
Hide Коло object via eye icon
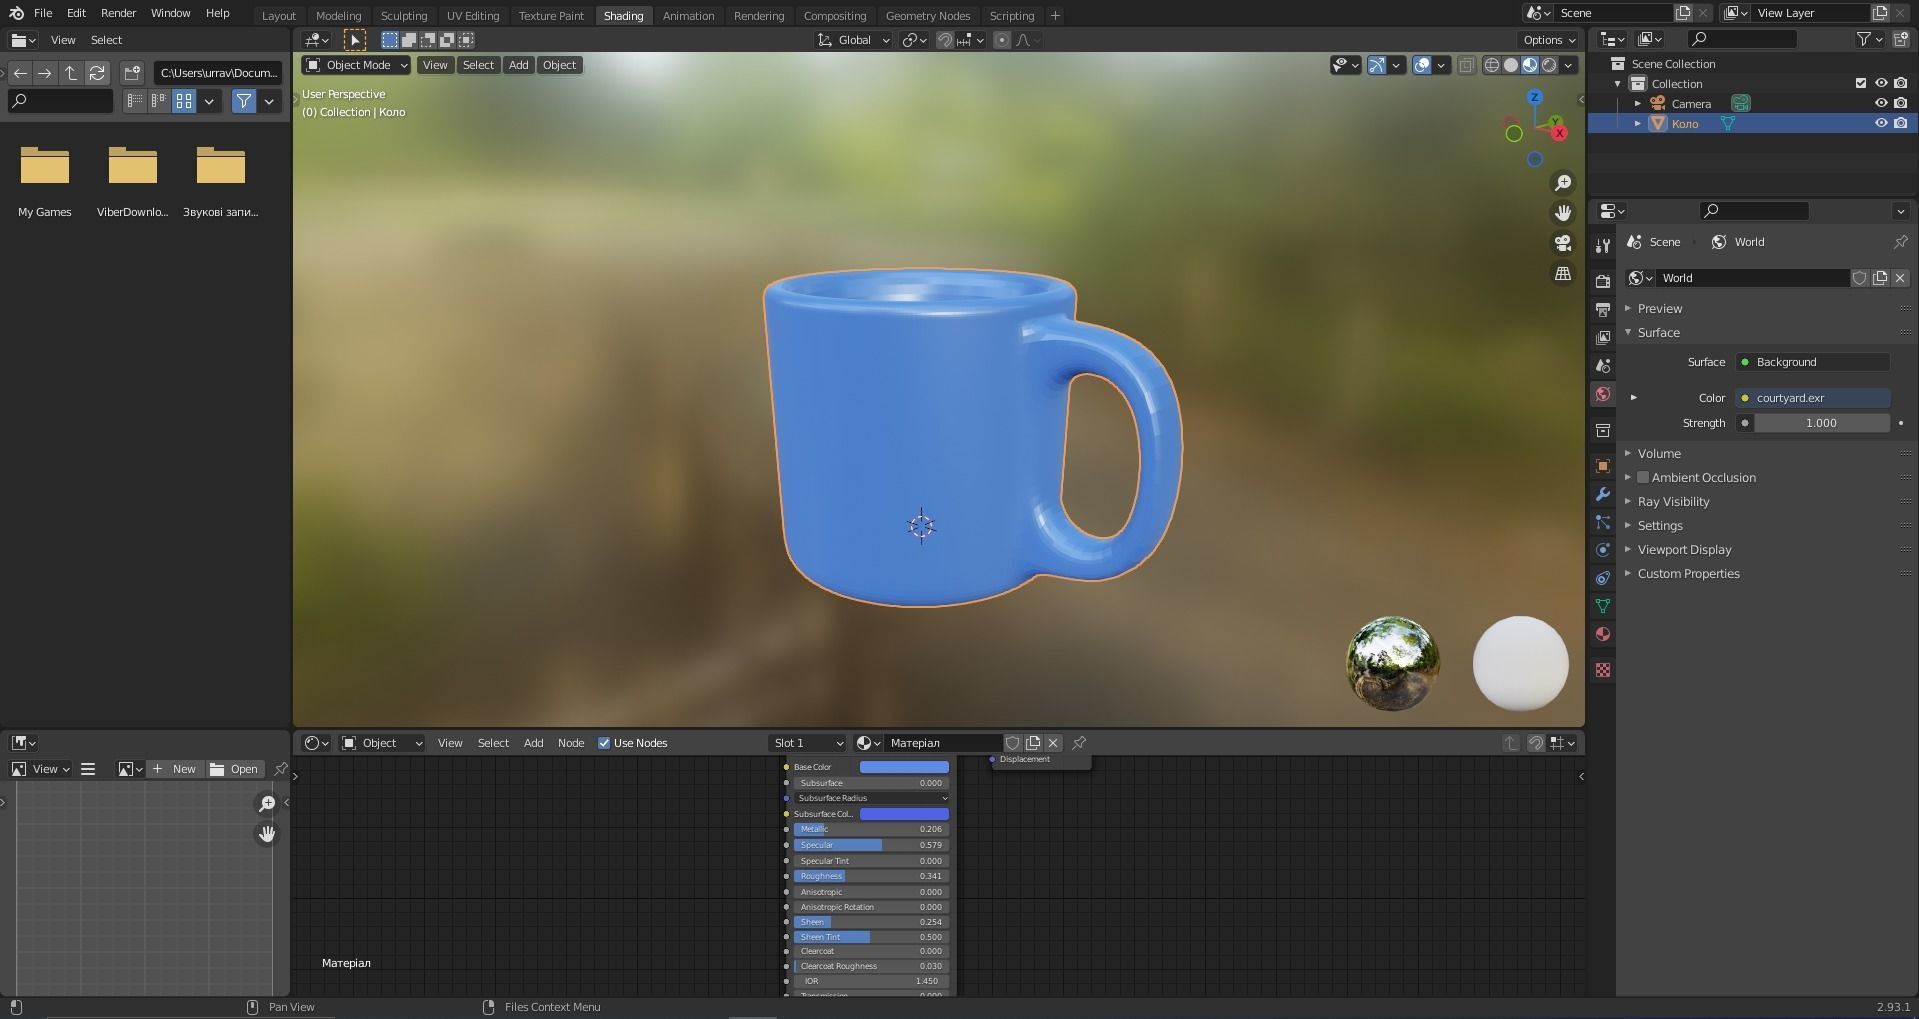click(x=1881, y=124)
